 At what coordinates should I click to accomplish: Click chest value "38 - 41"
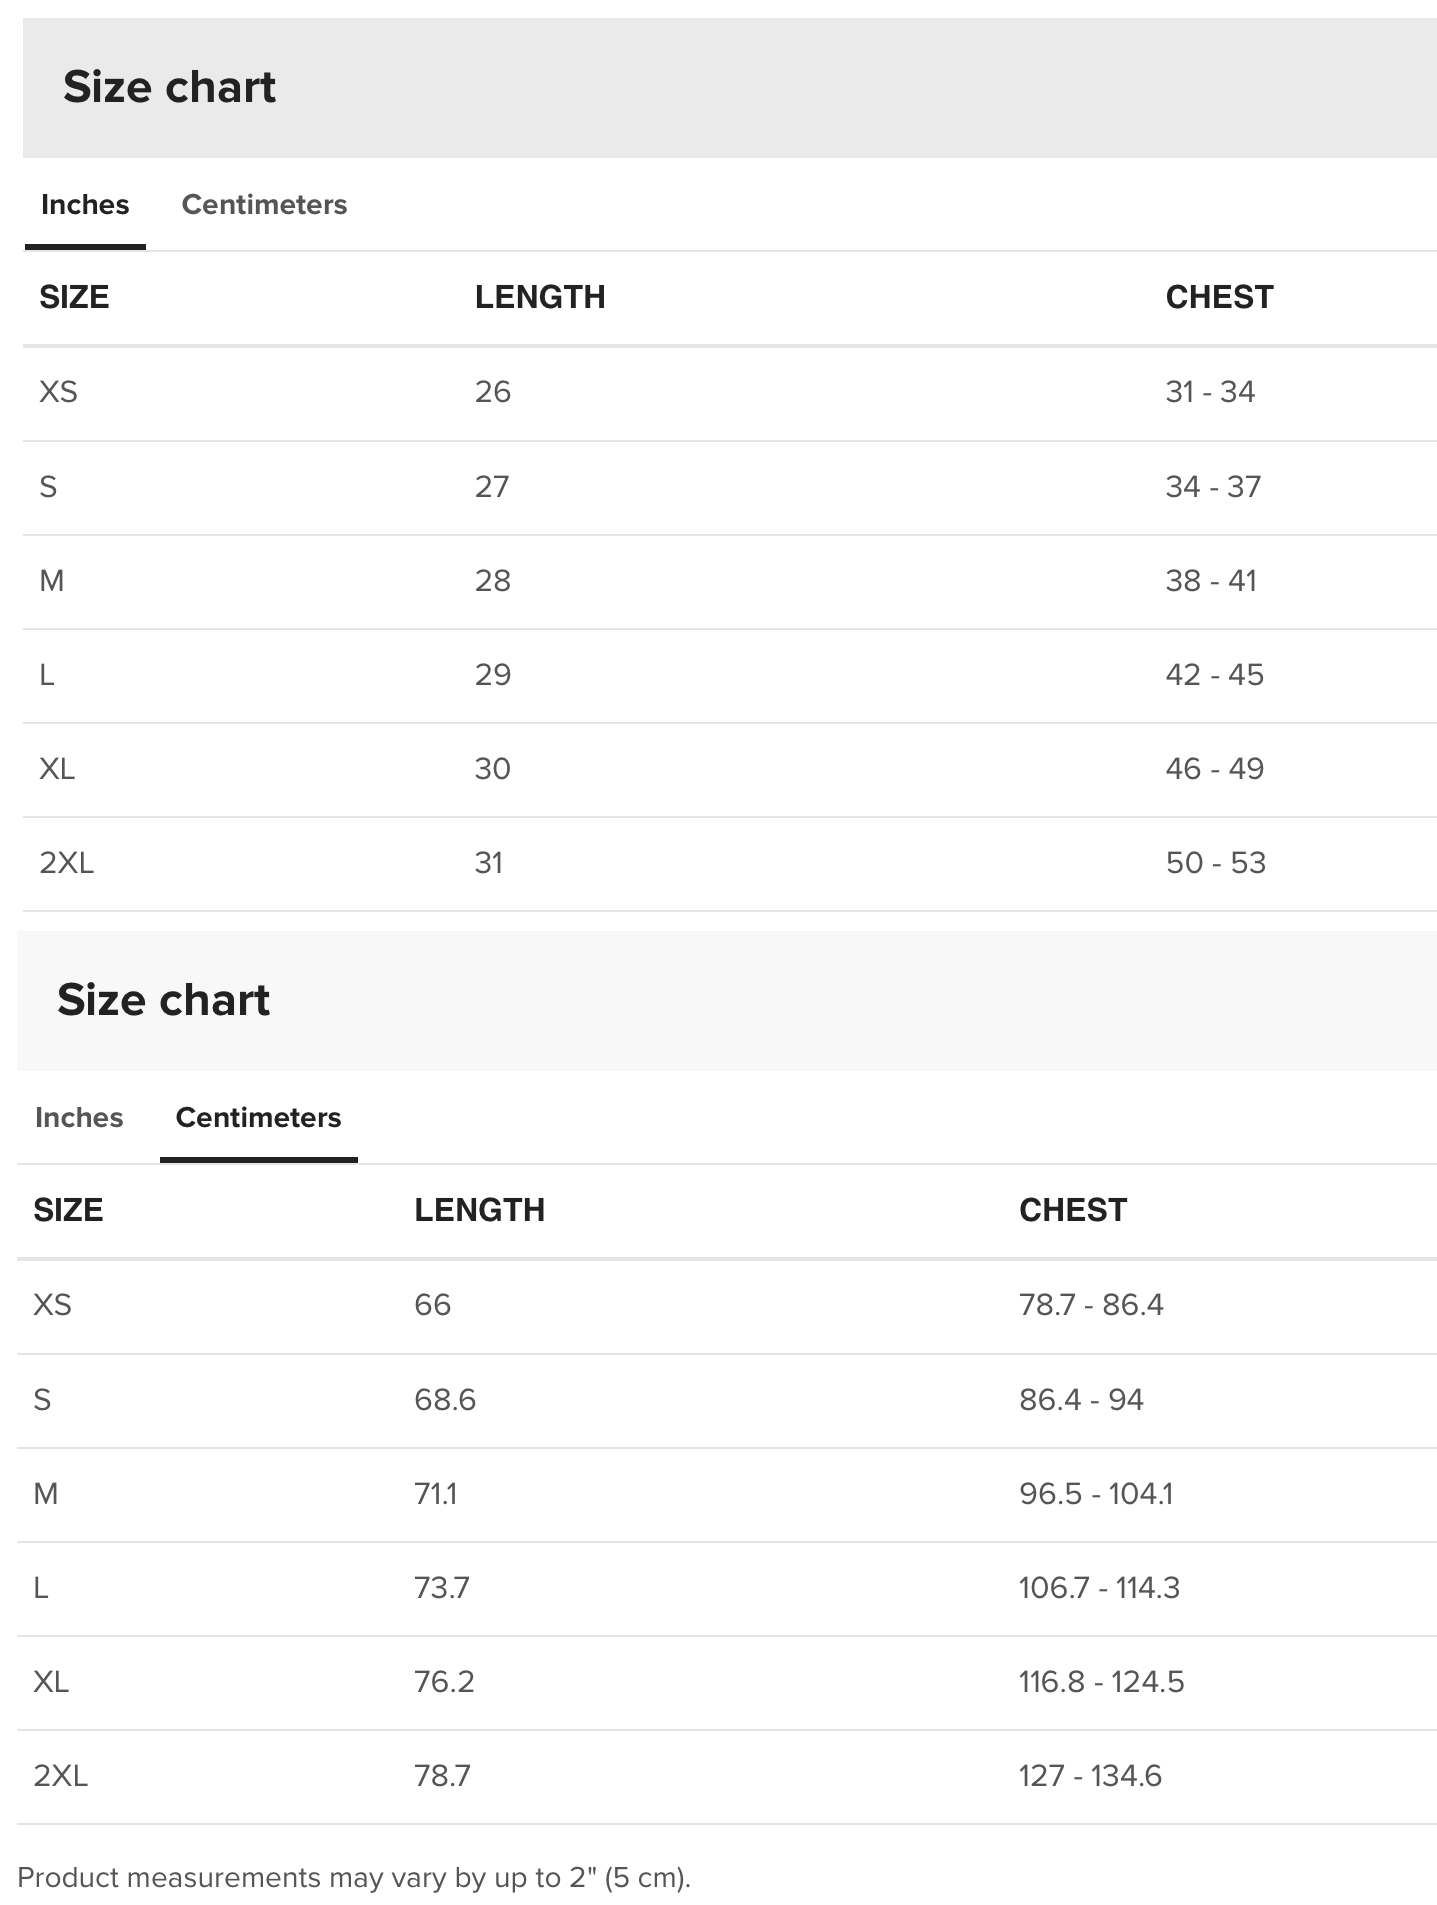point(1211,581)
